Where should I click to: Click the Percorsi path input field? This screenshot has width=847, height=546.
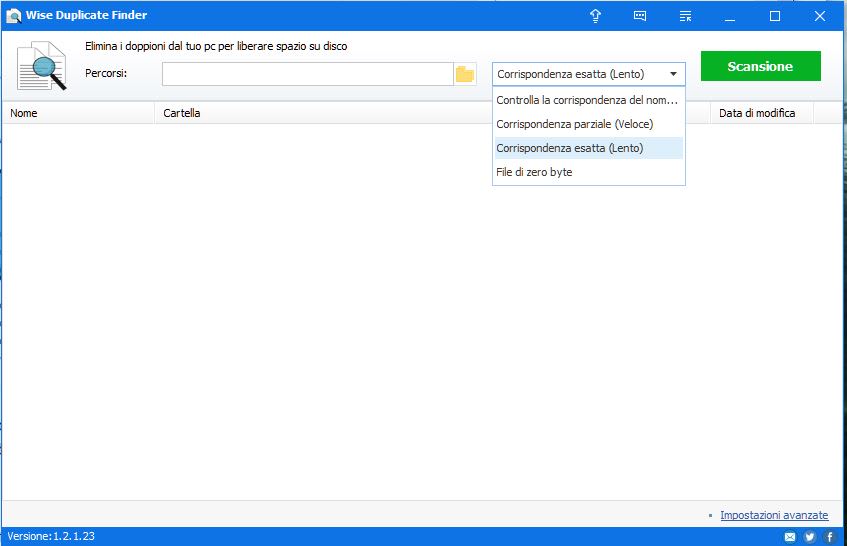point(307,74)
